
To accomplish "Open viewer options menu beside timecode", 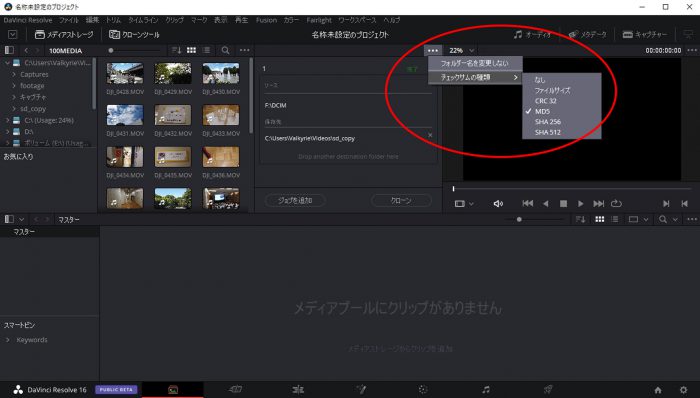I will 692,50.
